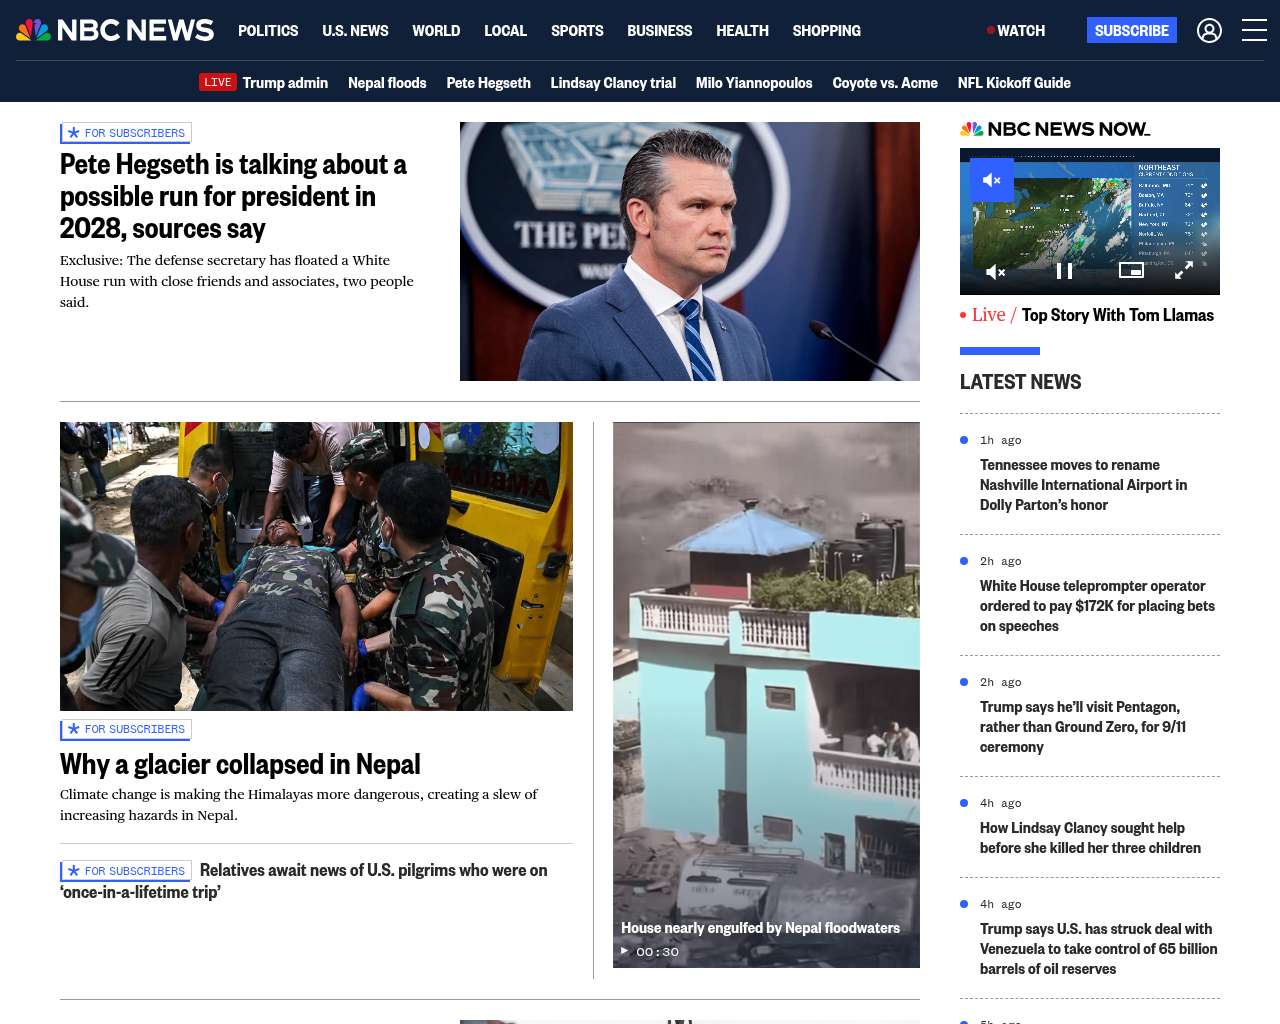Click the For Subscribers badge beside the pilgrims story
This screenshot has height=1024, width=1280.
126,871
